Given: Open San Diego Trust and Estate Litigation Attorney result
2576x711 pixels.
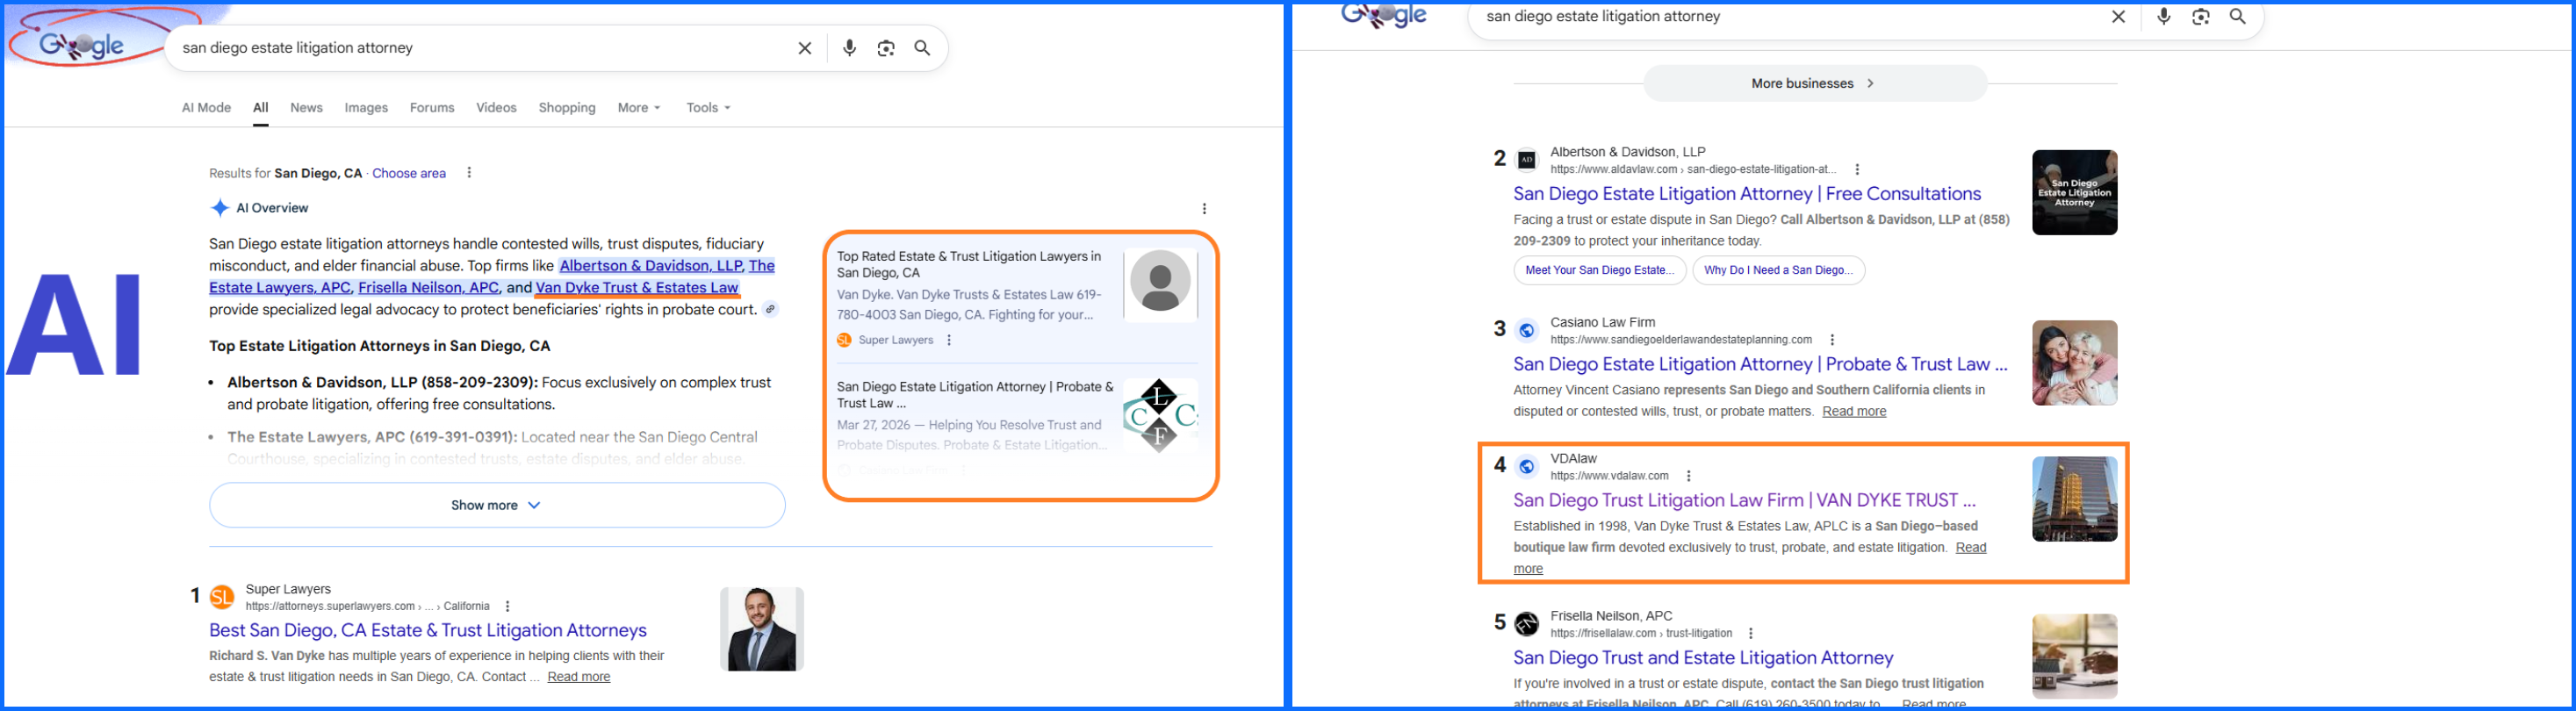Looking at the screenshot, I should point(1703,658).
